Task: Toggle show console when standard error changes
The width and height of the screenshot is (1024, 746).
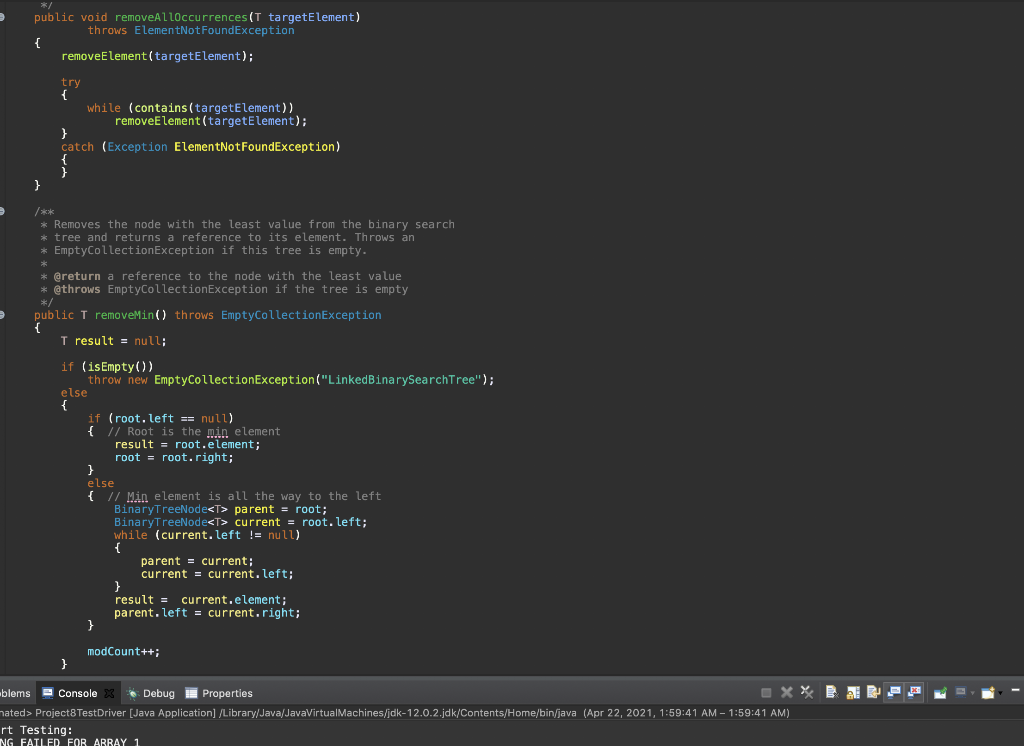Action: point(914,692)
